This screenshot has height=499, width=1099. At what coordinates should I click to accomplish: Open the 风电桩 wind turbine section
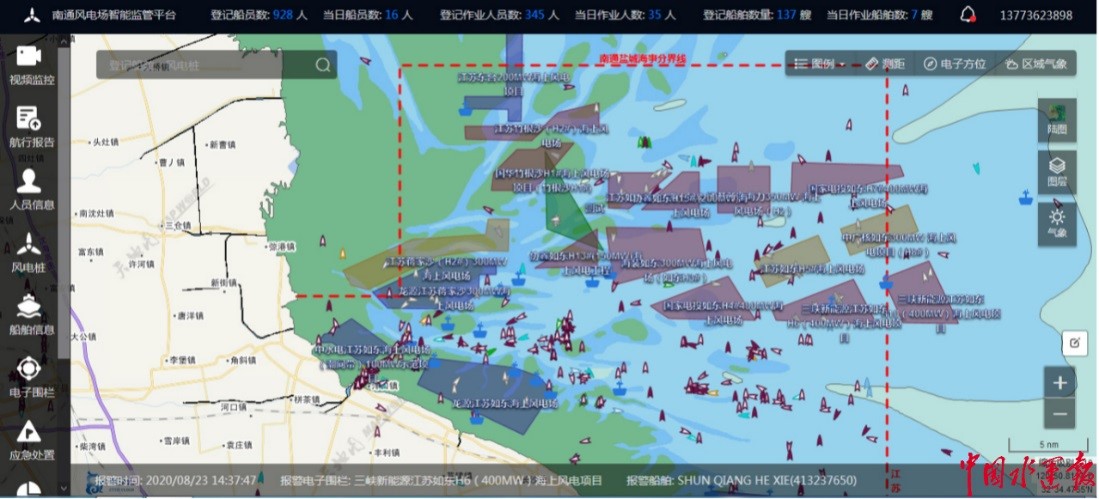[30, 252]
